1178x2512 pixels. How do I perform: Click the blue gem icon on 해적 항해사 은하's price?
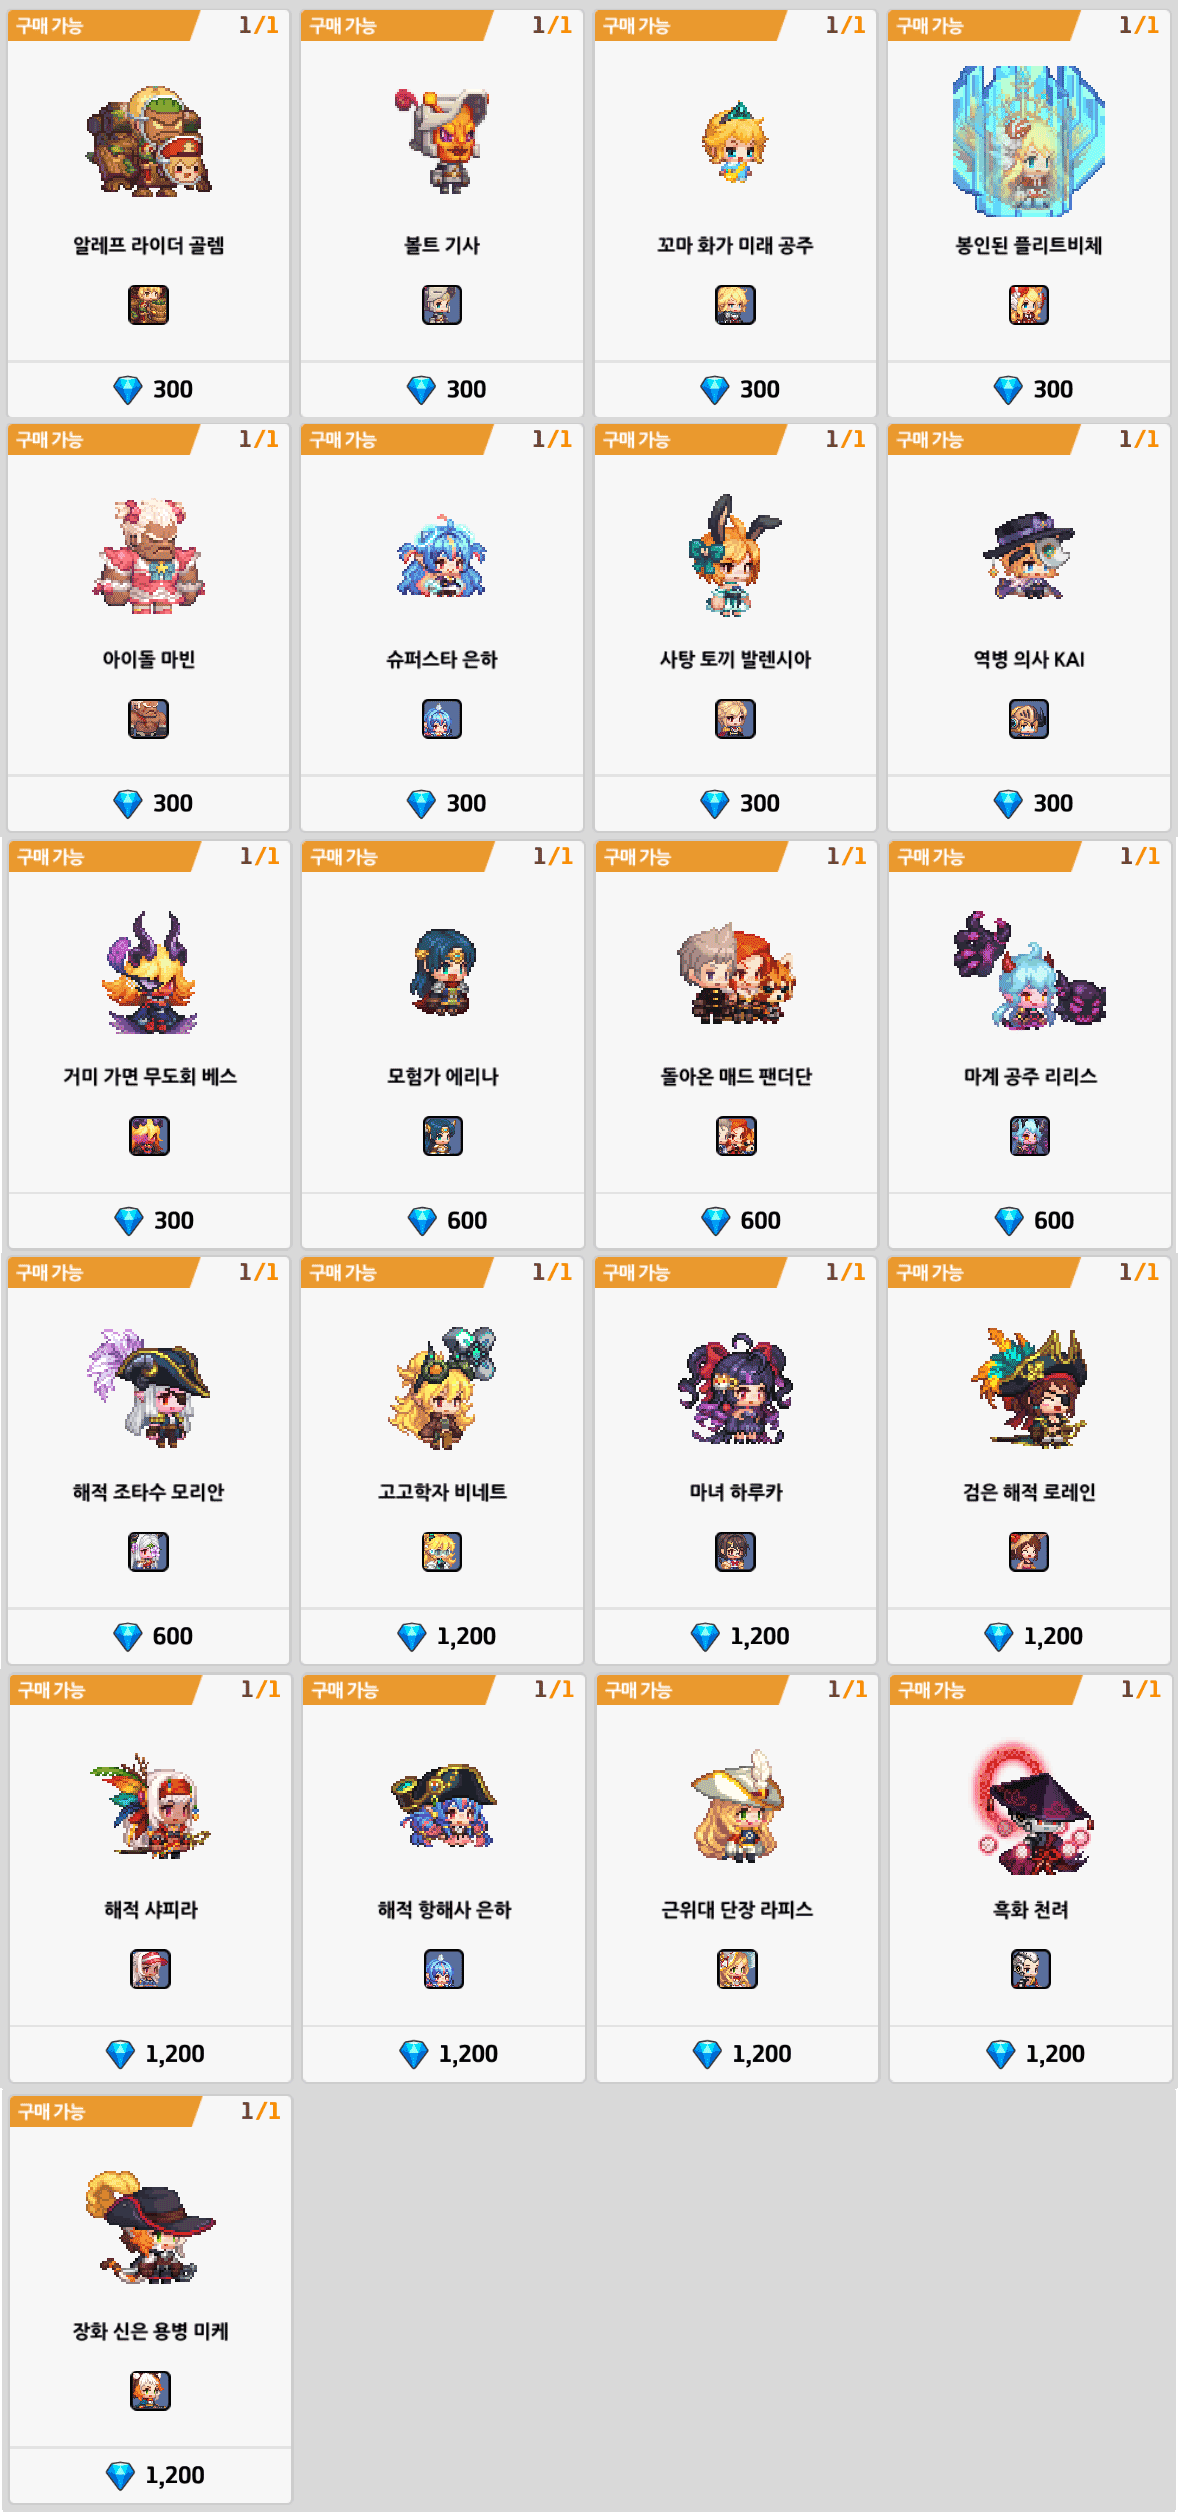point(414,2054)
